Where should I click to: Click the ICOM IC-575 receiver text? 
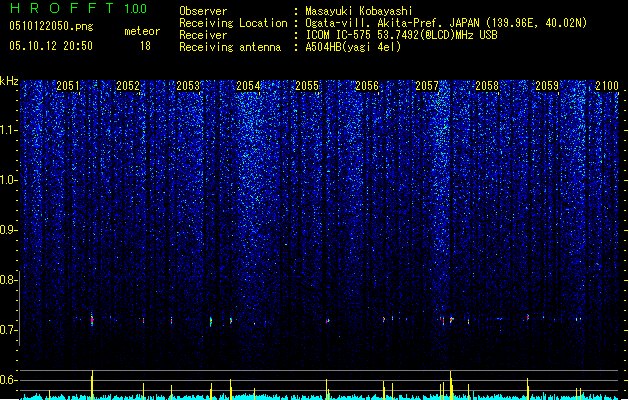[402, 35]
